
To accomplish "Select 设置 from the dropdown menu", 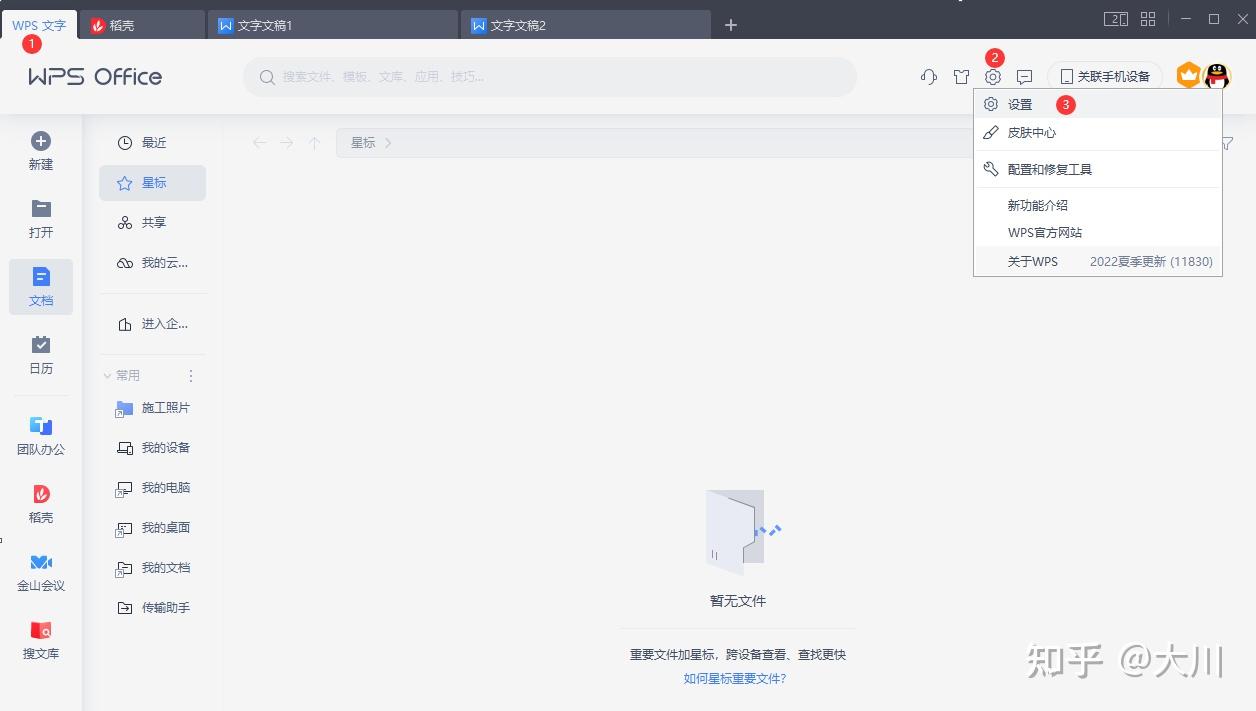I will pyautogui.click(x=1097, y=104).
